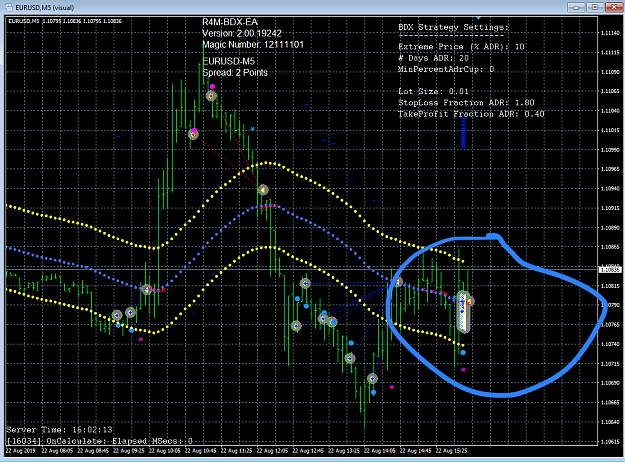This screenshot has width=625, height=462.
Task: Click the 1.10990 price axis label
Action: (610, 150)
